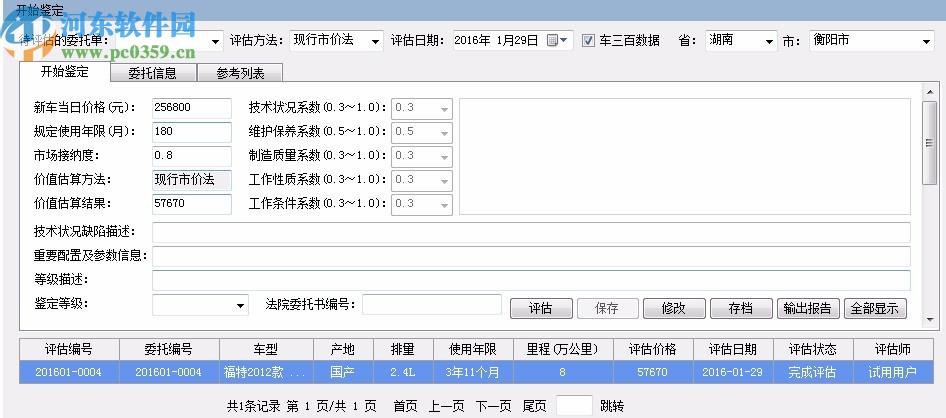
Task: Click 新车当日价格 input field
Action: [192, 108]
